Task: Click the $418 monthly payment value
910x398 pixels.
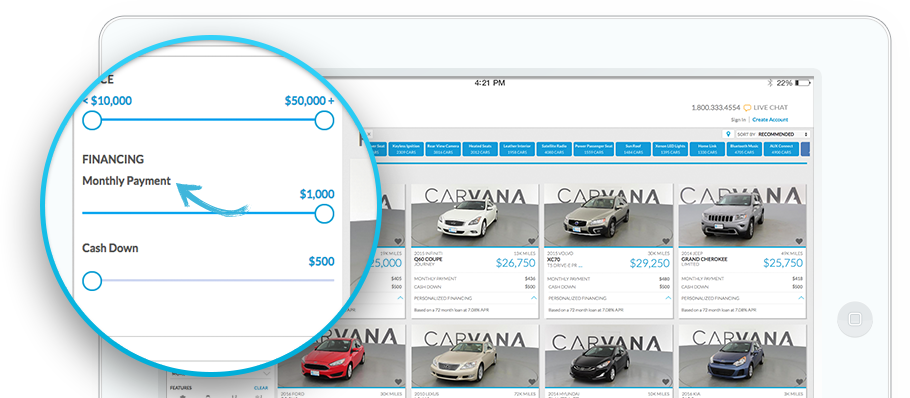Action: 797,279
